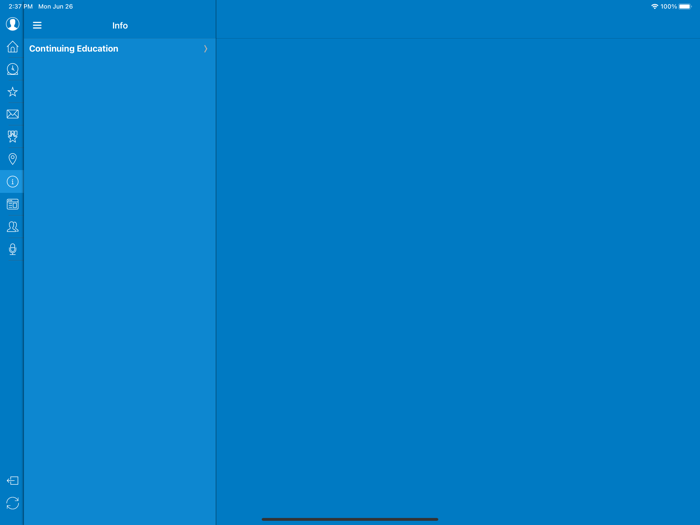Click the Info header title

pos(120,25)
